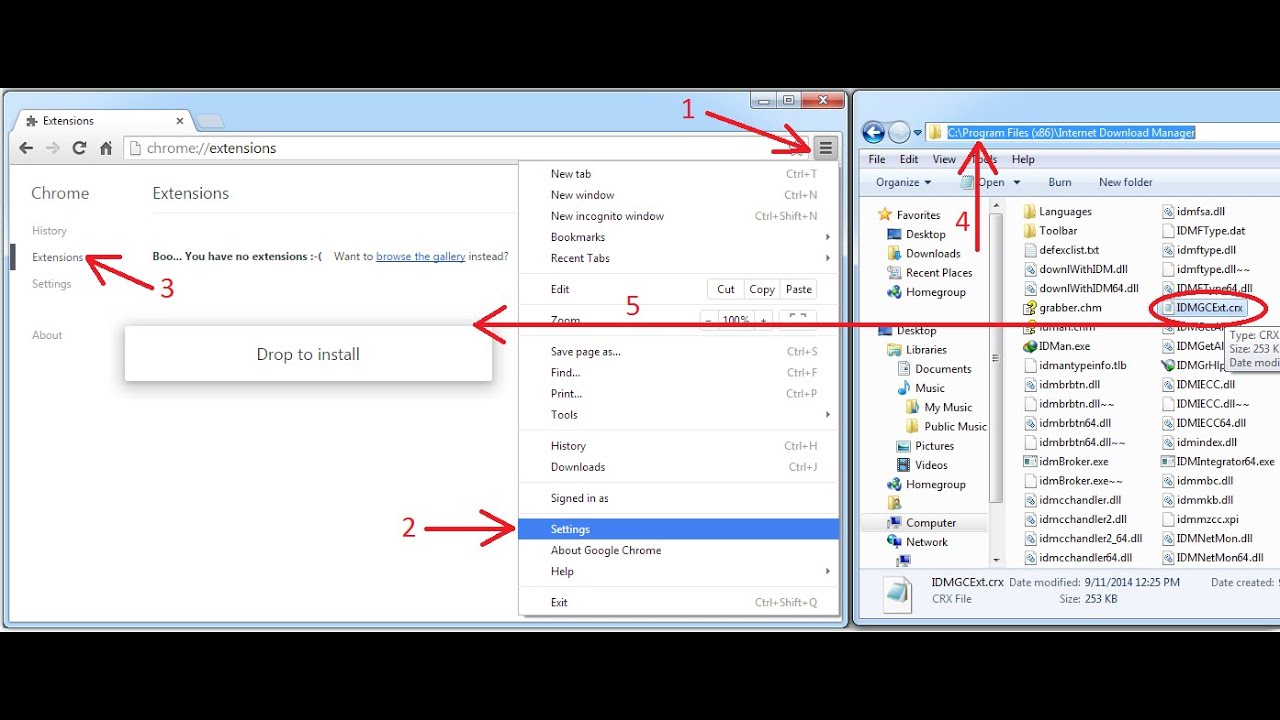
Task: Select the IDMGCExt.crx file
Action: [1202, 308]
